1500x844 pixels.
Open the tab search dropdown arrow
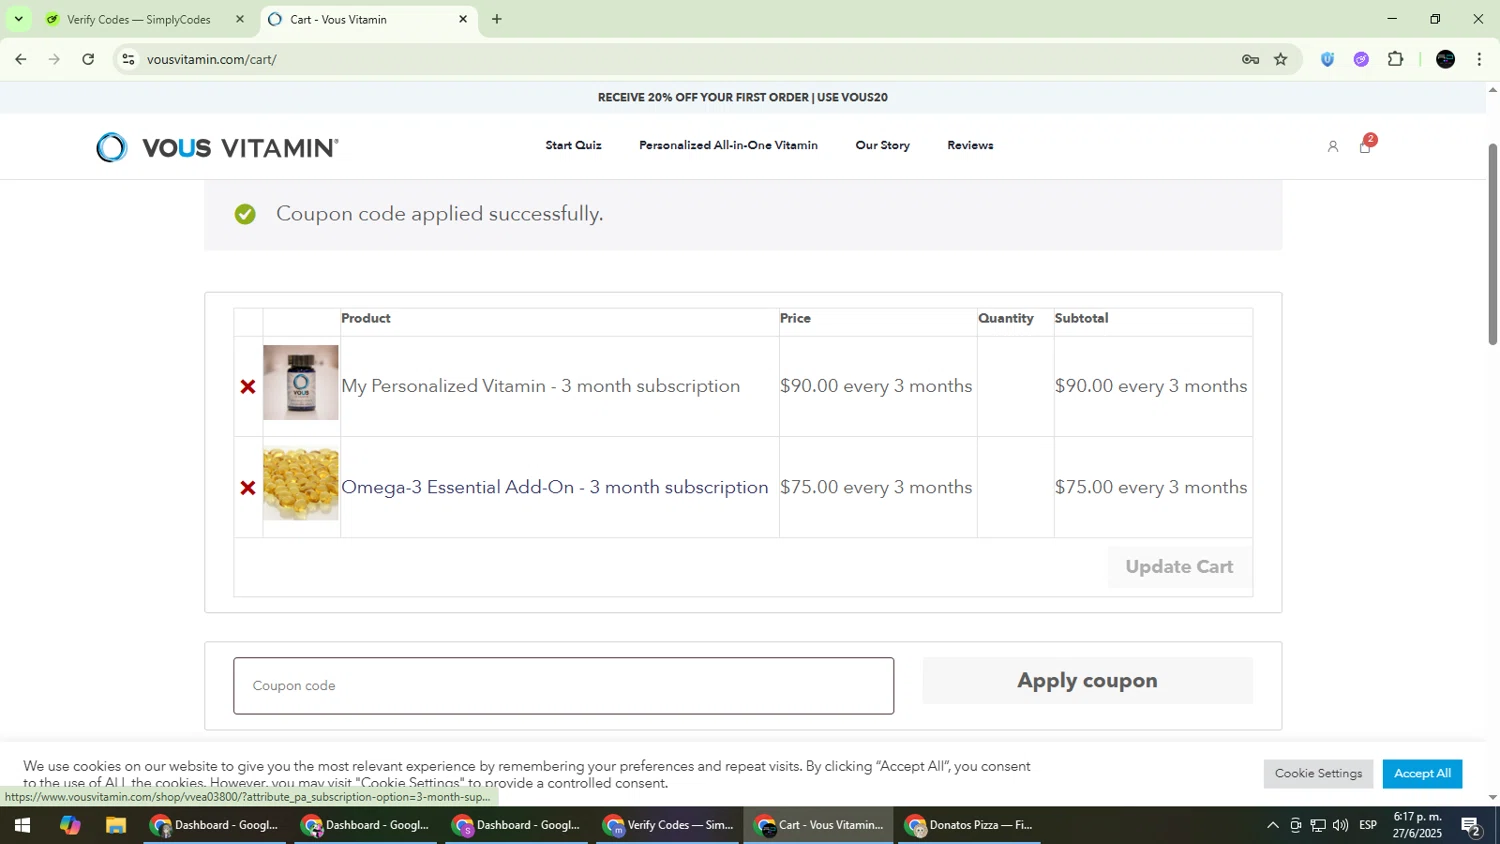pyautogui.click(x=18, y=19)
